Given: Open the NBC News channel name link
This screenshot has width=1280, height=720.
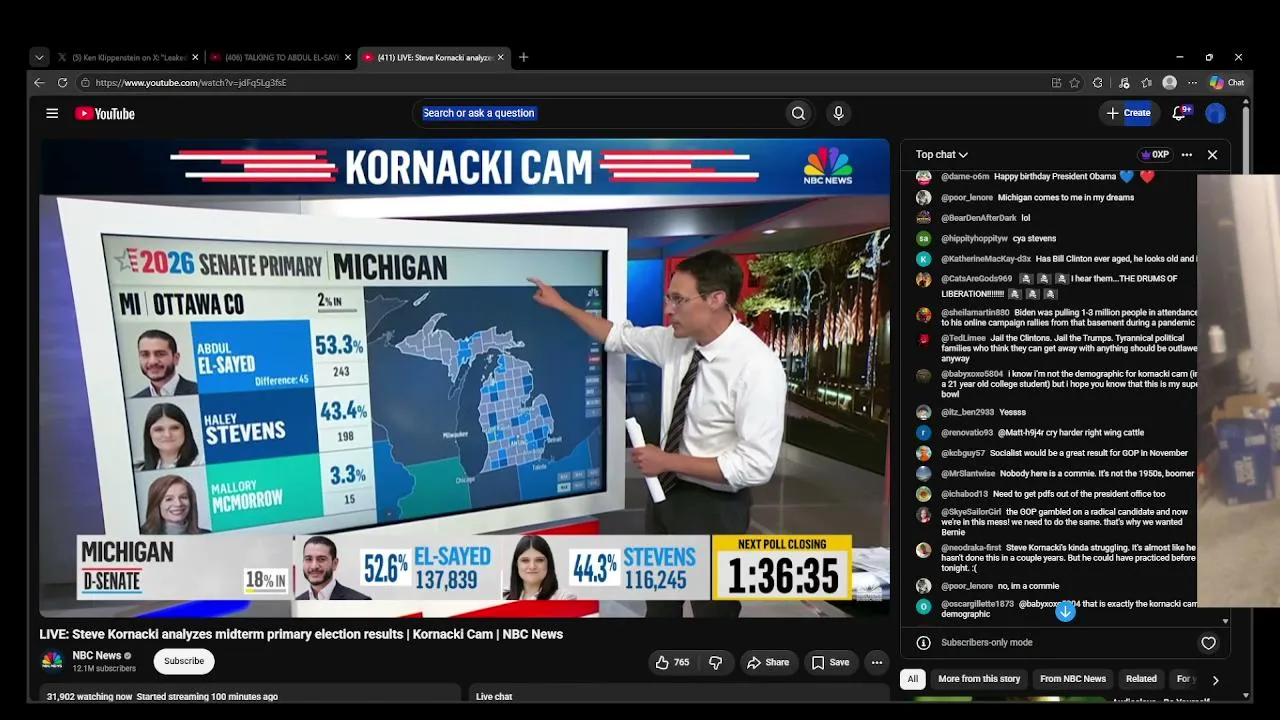Looking at the screenshot, I should coord(97,656).
